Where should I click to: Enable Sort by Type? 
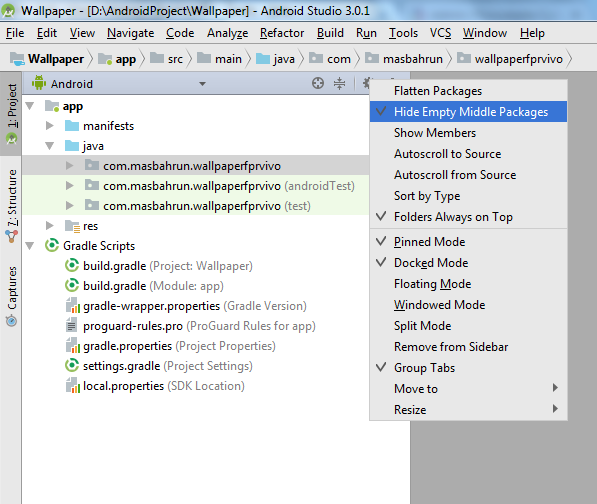click(x=468, y=195)
